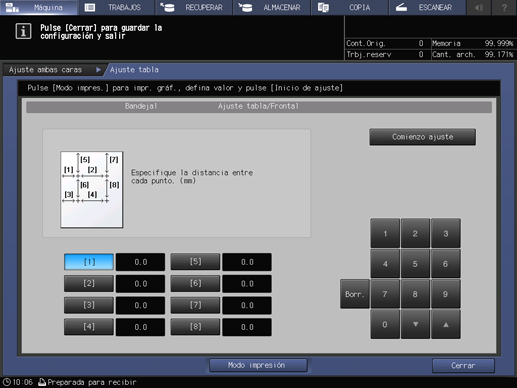
Task: Select measurement point [2]
Action: [89, 284]
